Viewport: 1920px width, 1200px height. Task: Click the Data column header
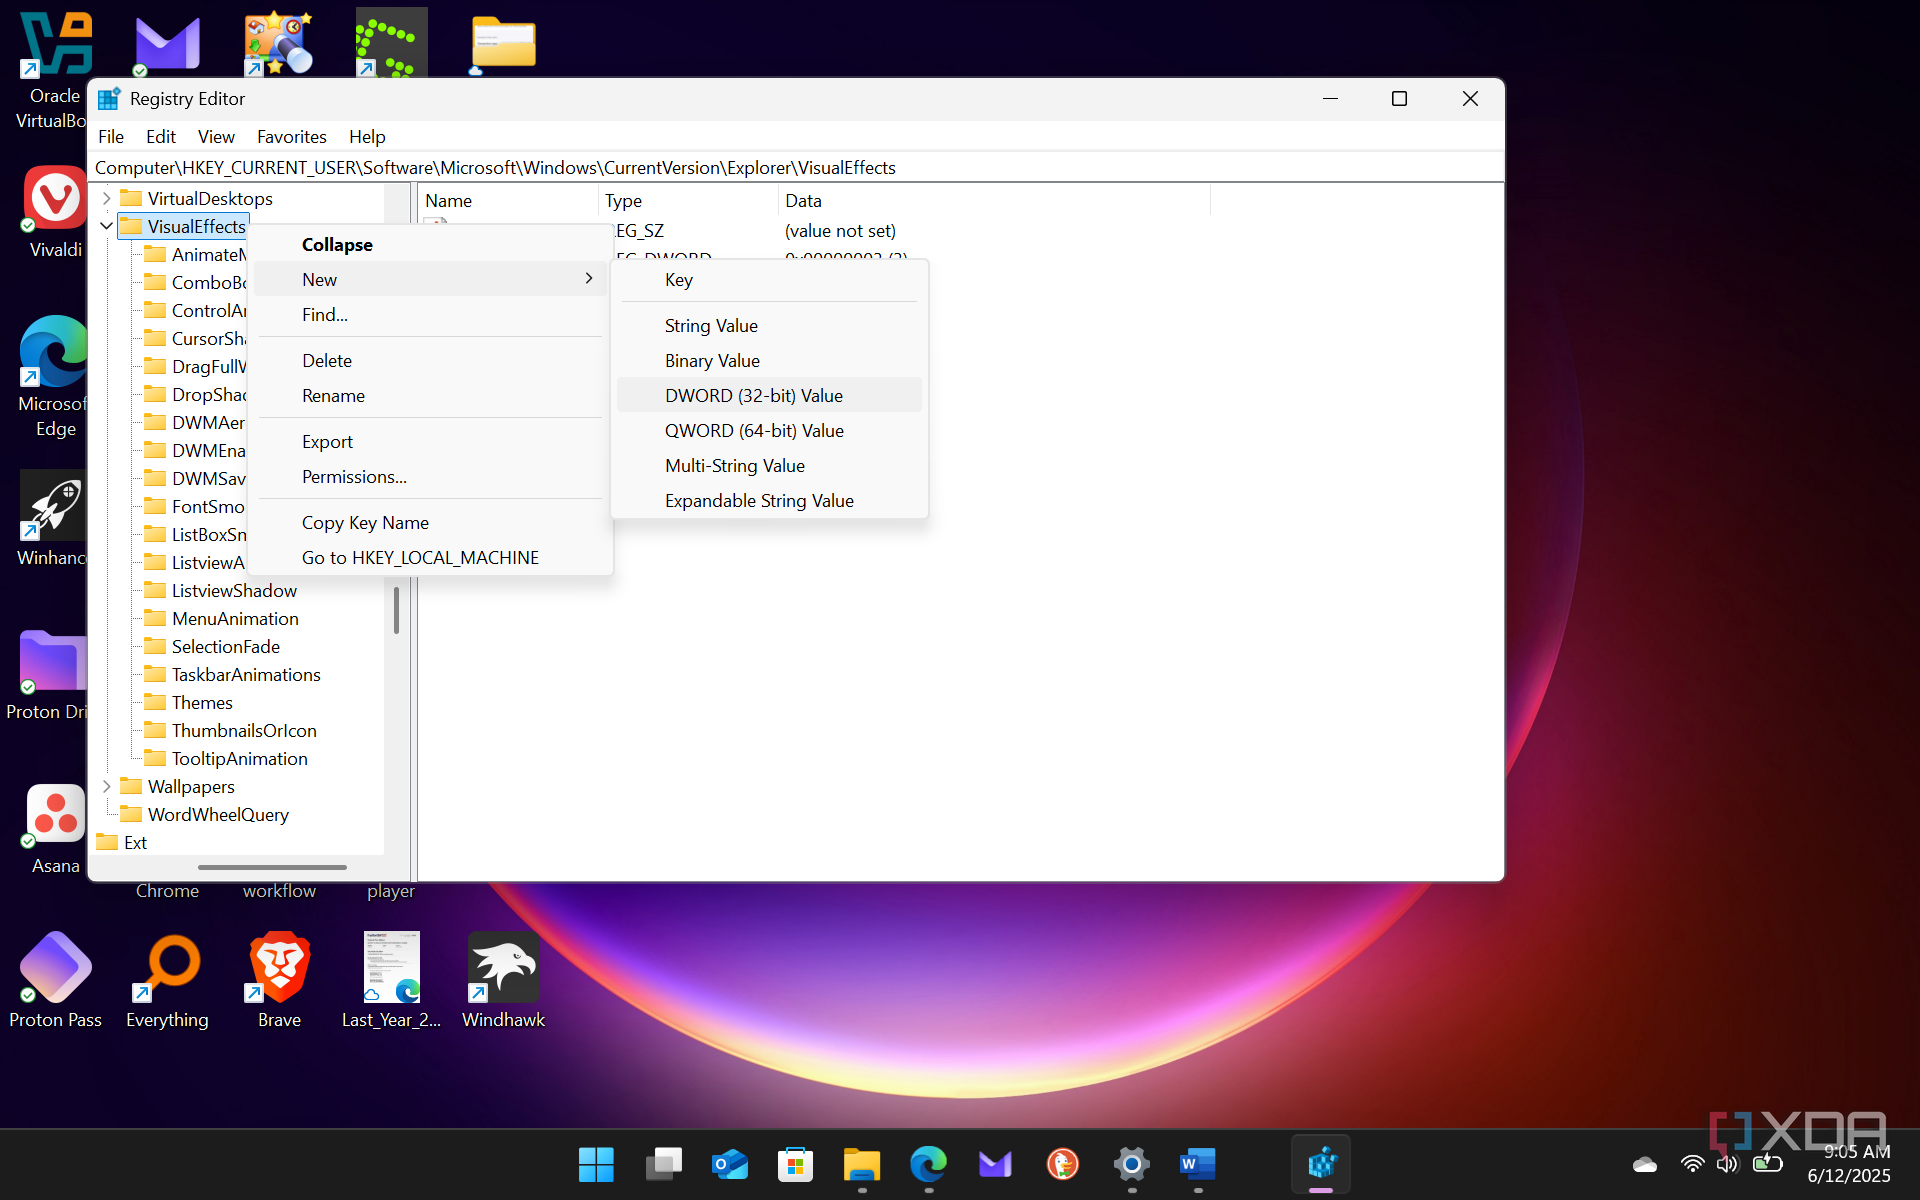coord(994,201)
